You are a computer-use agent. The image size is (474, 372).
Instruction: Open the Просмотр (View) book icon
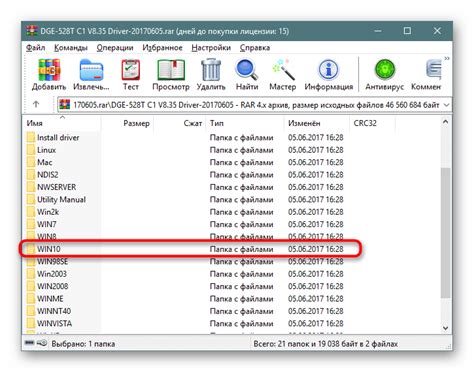tap(171, 70)
